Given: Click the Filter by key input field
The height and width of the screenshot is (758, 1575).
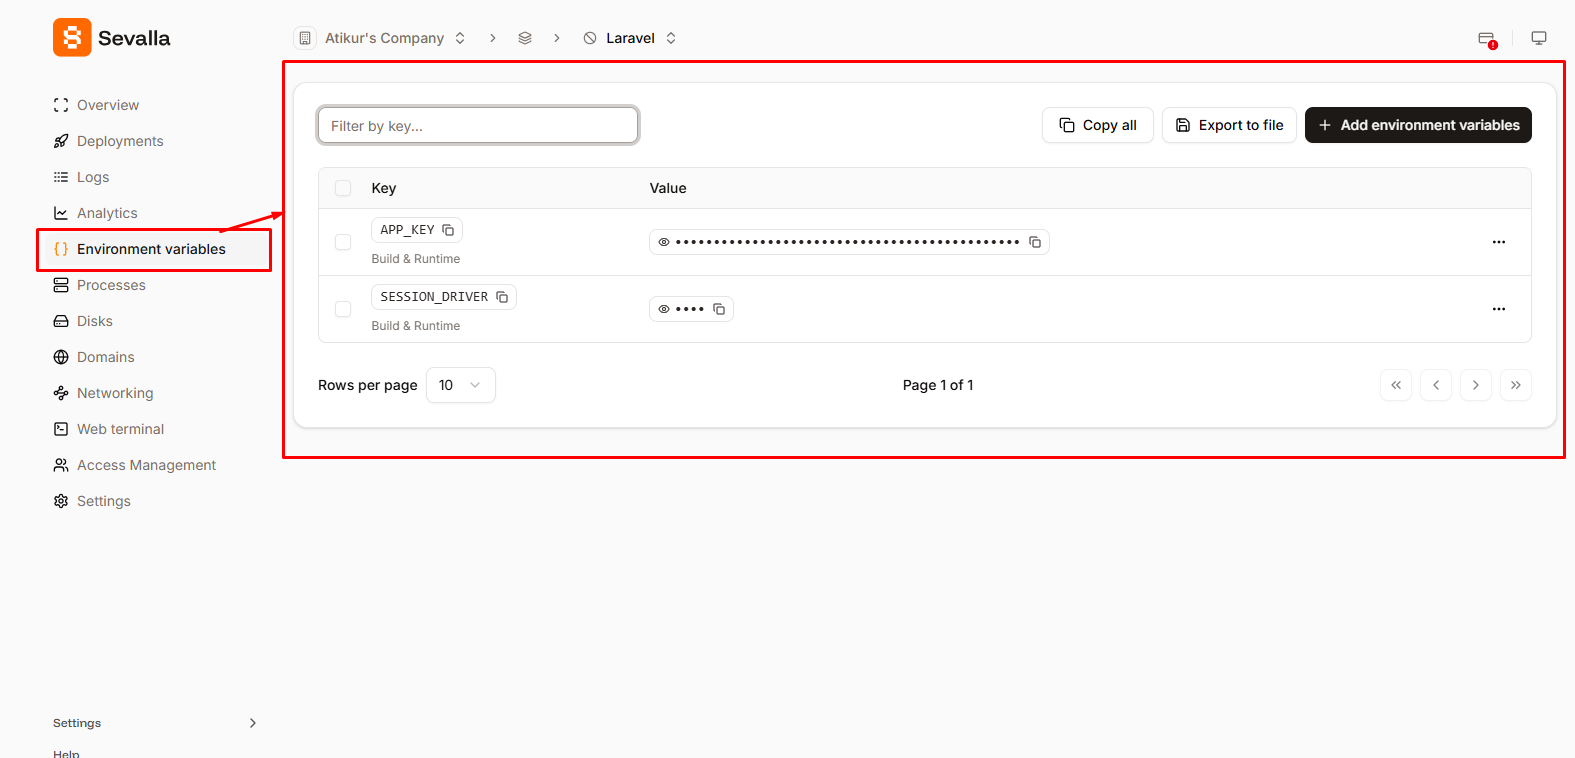Looking at the screenshot, I should (x=478, y=126).
